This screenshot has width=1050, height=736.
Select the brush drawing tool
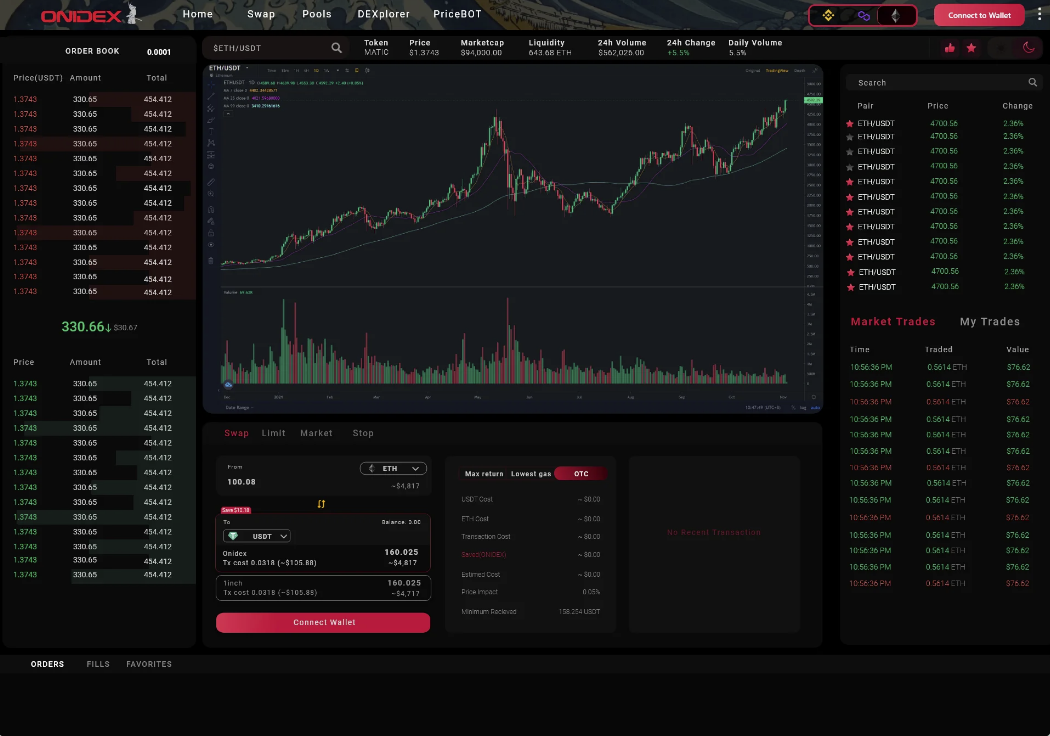tap(210, 120)
